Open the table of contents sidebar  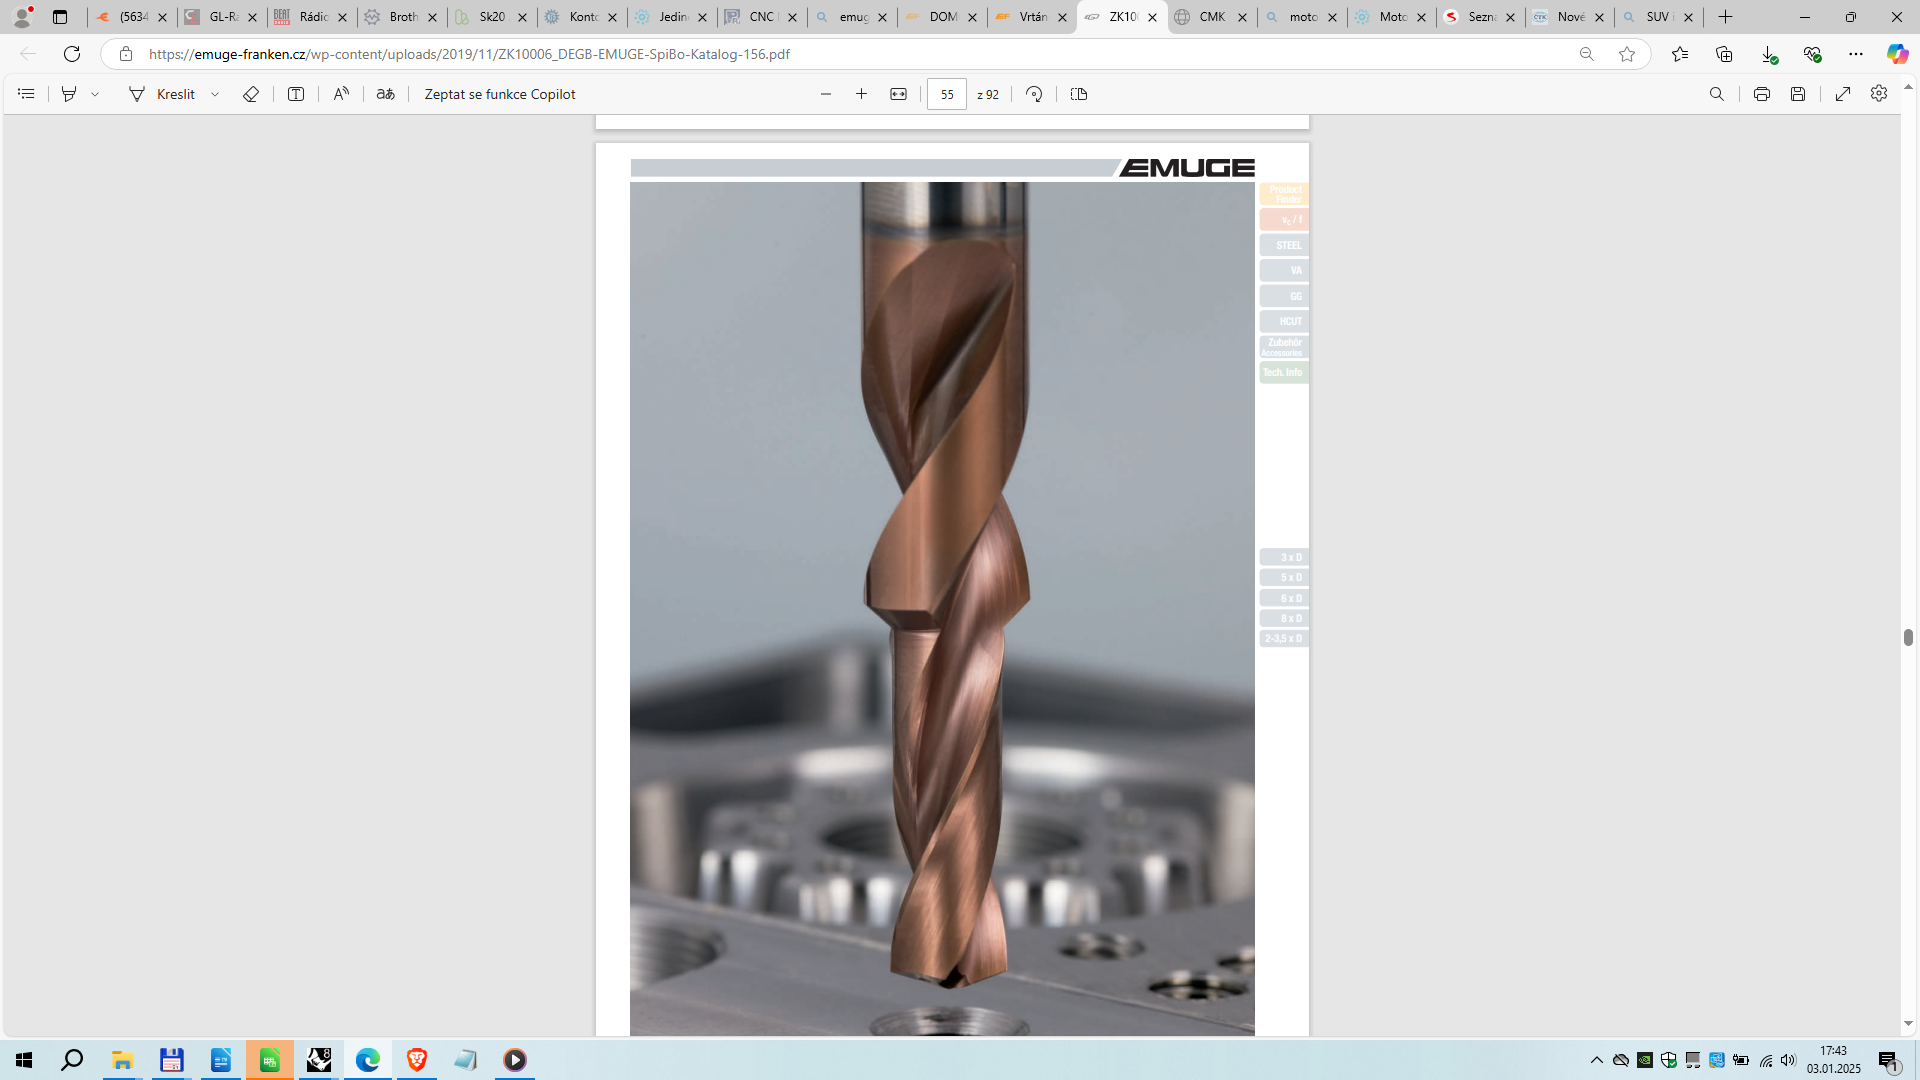pos(27,94)
